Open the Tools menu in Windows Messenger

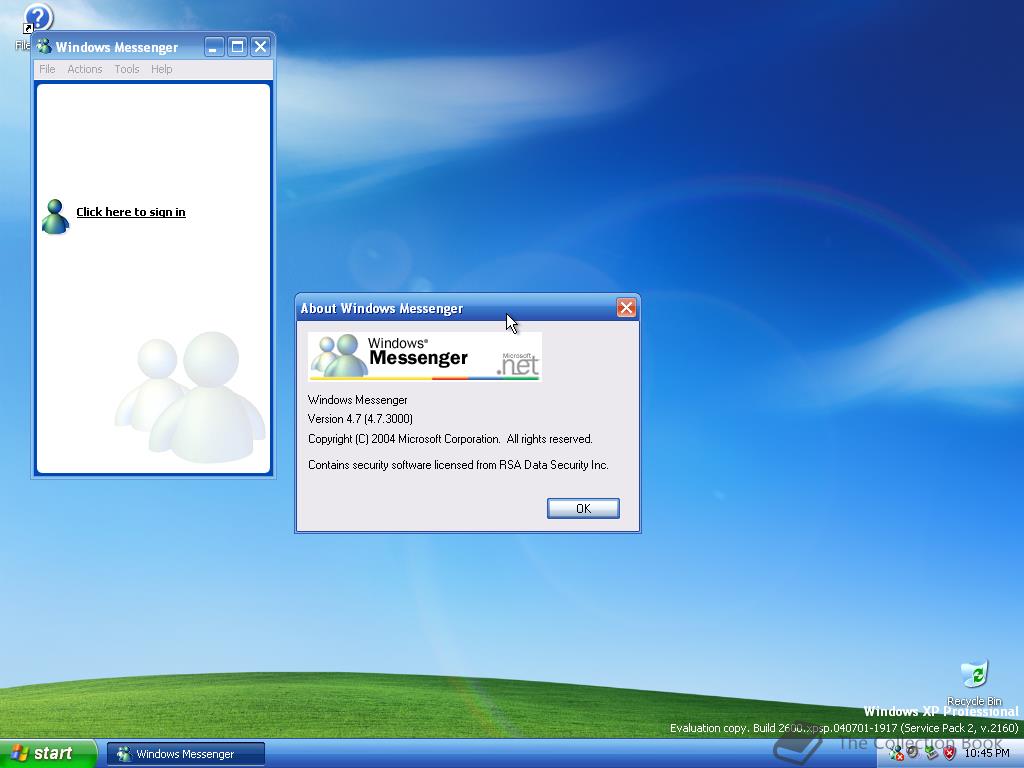point(127,69)
